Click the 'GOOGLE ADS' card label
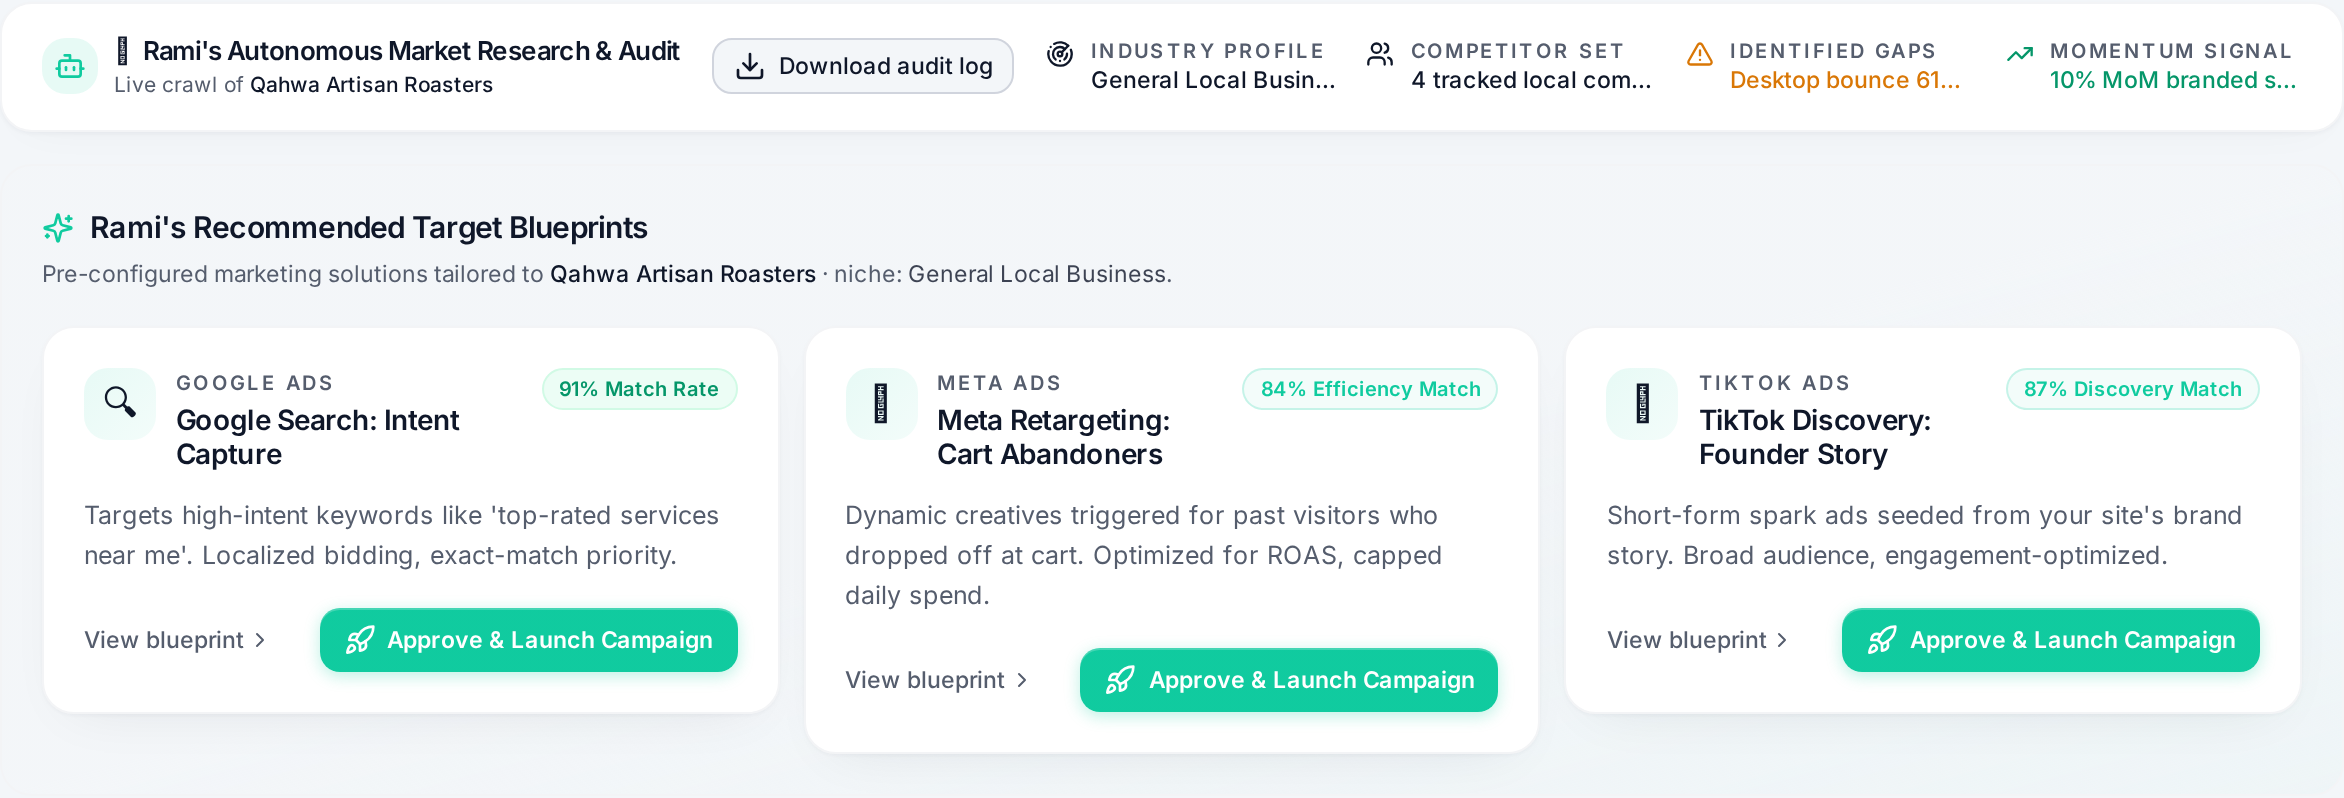The image size is (2344, 798). pyautogui.click(x=255, y=383)
